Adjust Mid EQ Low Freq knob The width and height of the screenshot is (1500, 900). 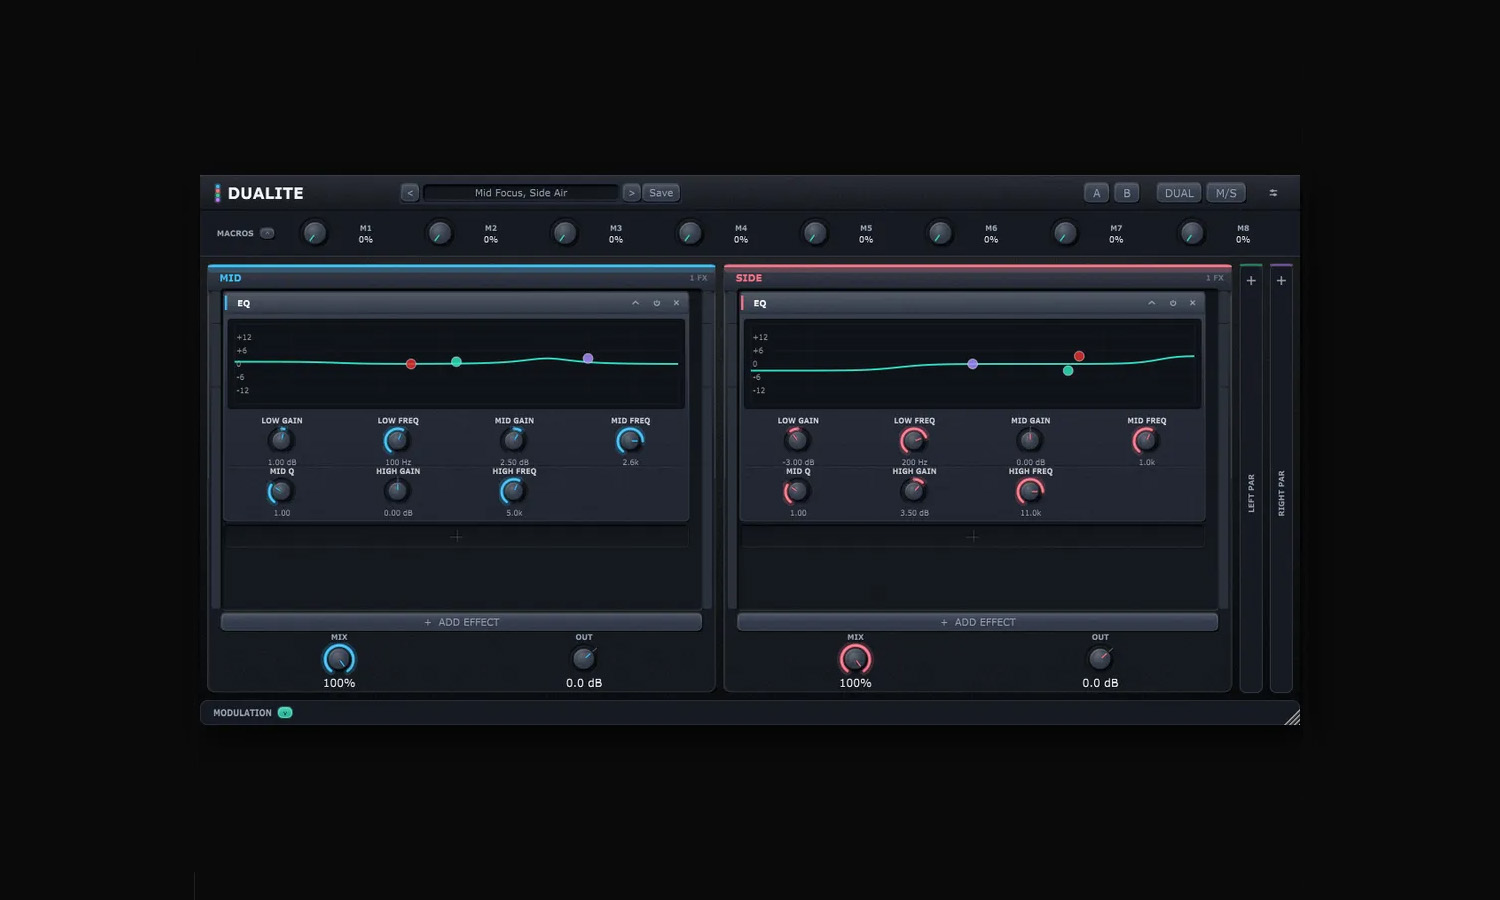click(x=397, y=440)
